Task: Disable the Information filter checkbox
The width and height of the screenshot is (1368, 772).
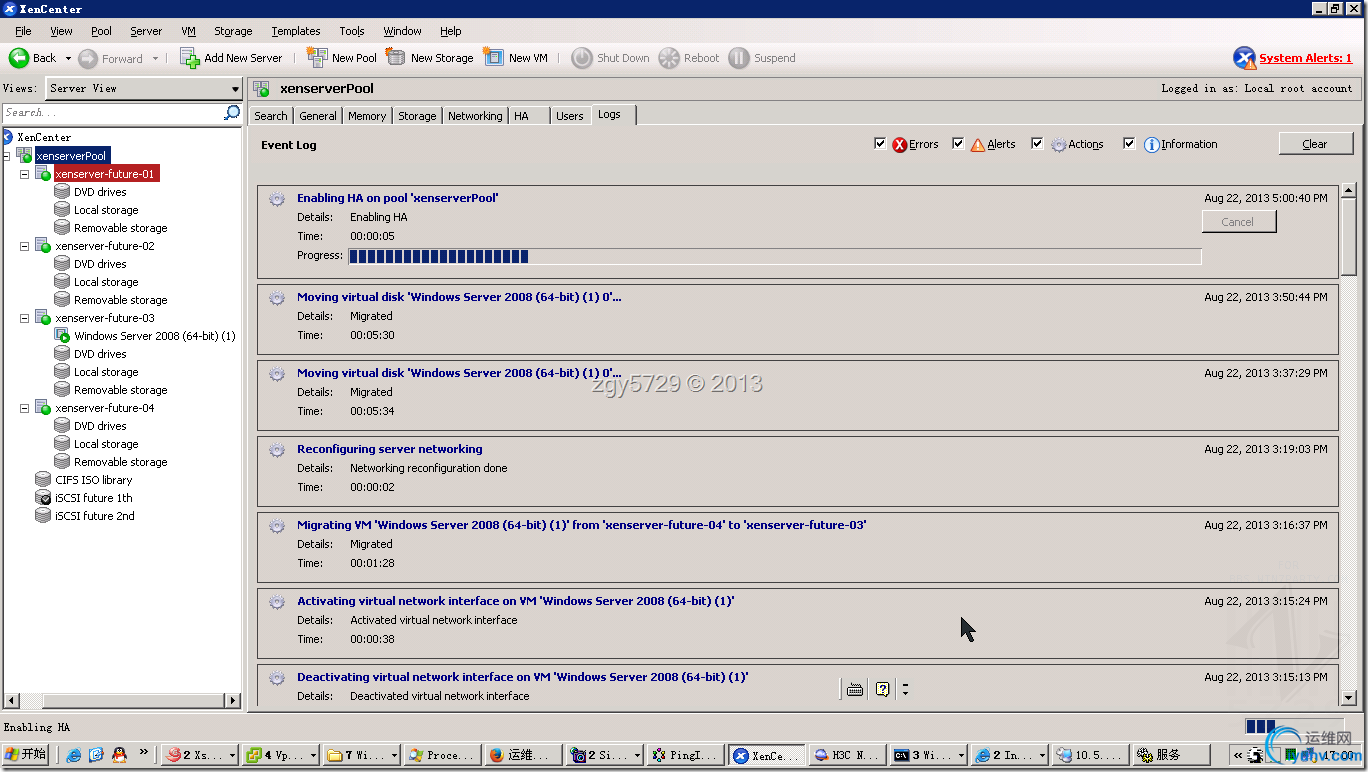Action: (x=1129, y=144)
